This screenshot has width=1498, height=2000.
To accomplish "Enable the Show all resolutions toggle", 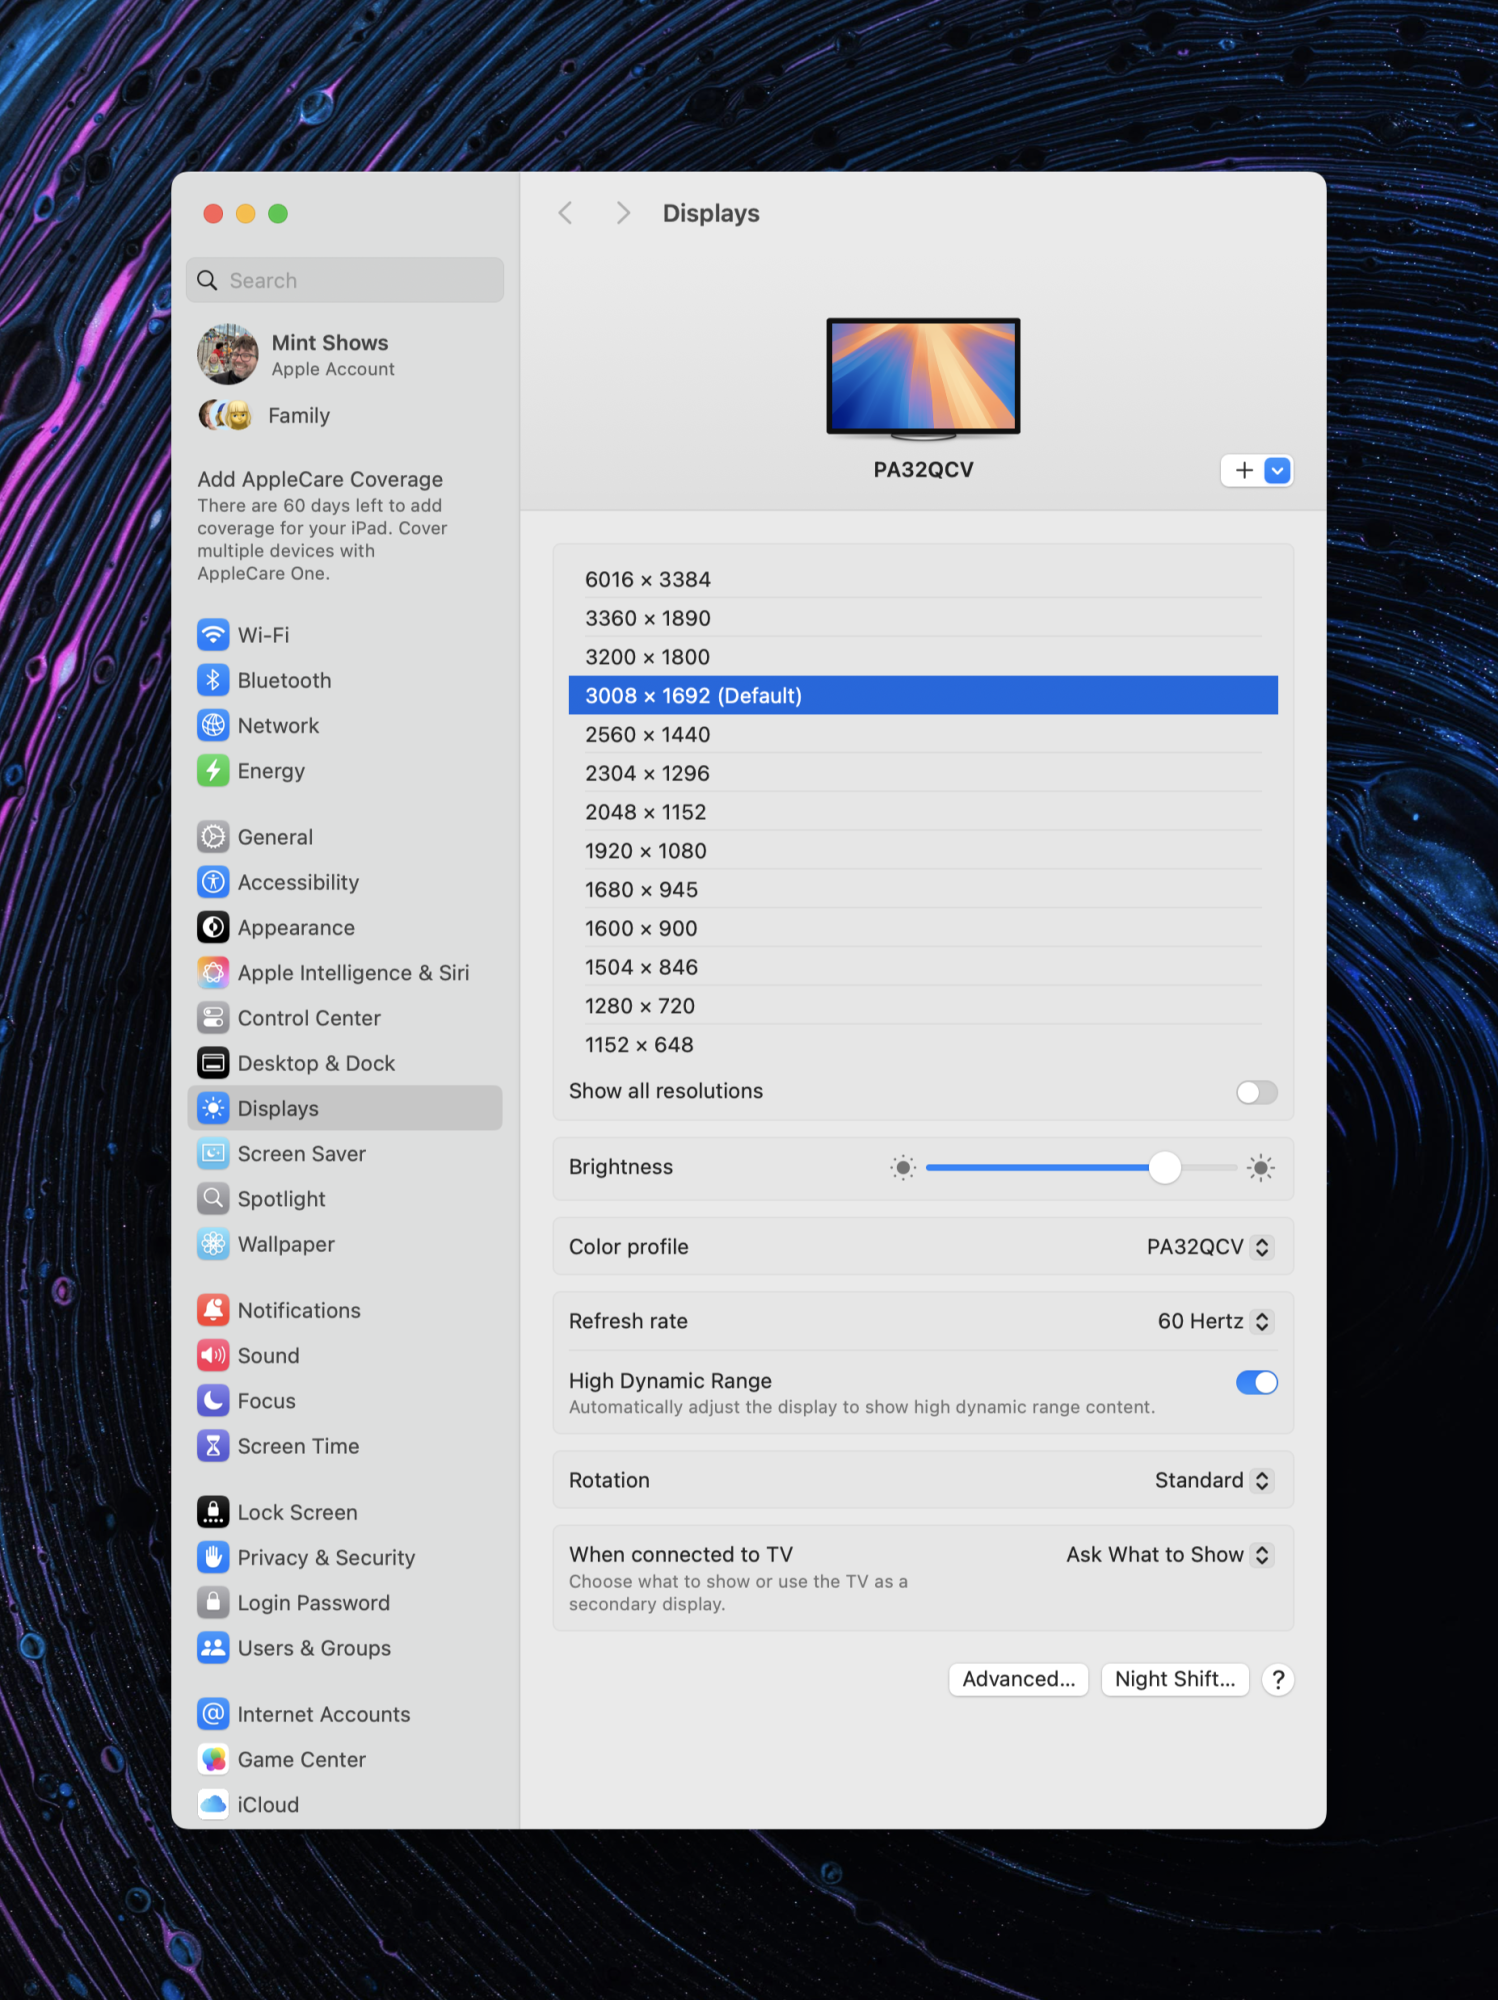I will tap(1256, 1092).
